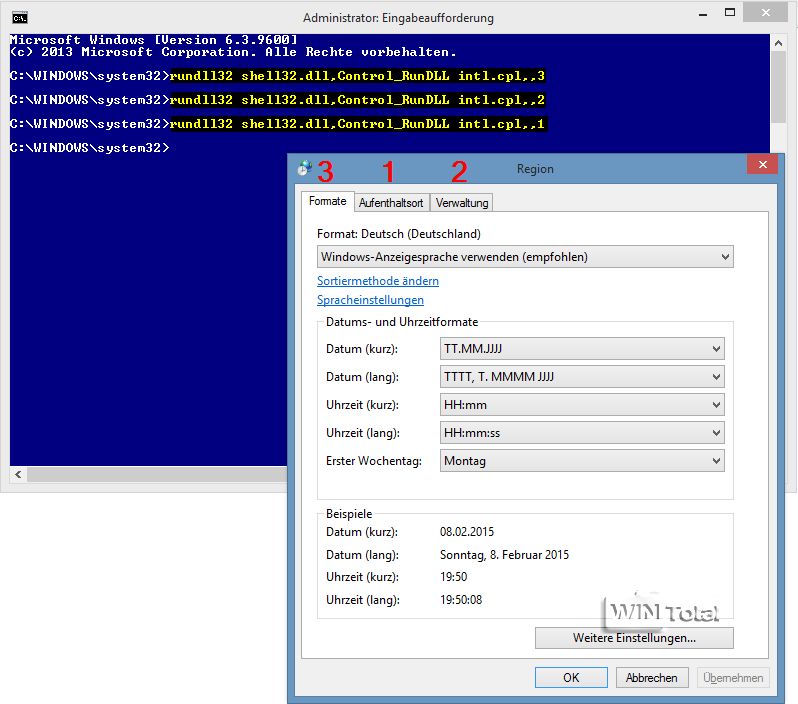This screenshot has width=798, height=704.
Task: Open the Spracheinstellungen link
Action: tap(370, 300)
